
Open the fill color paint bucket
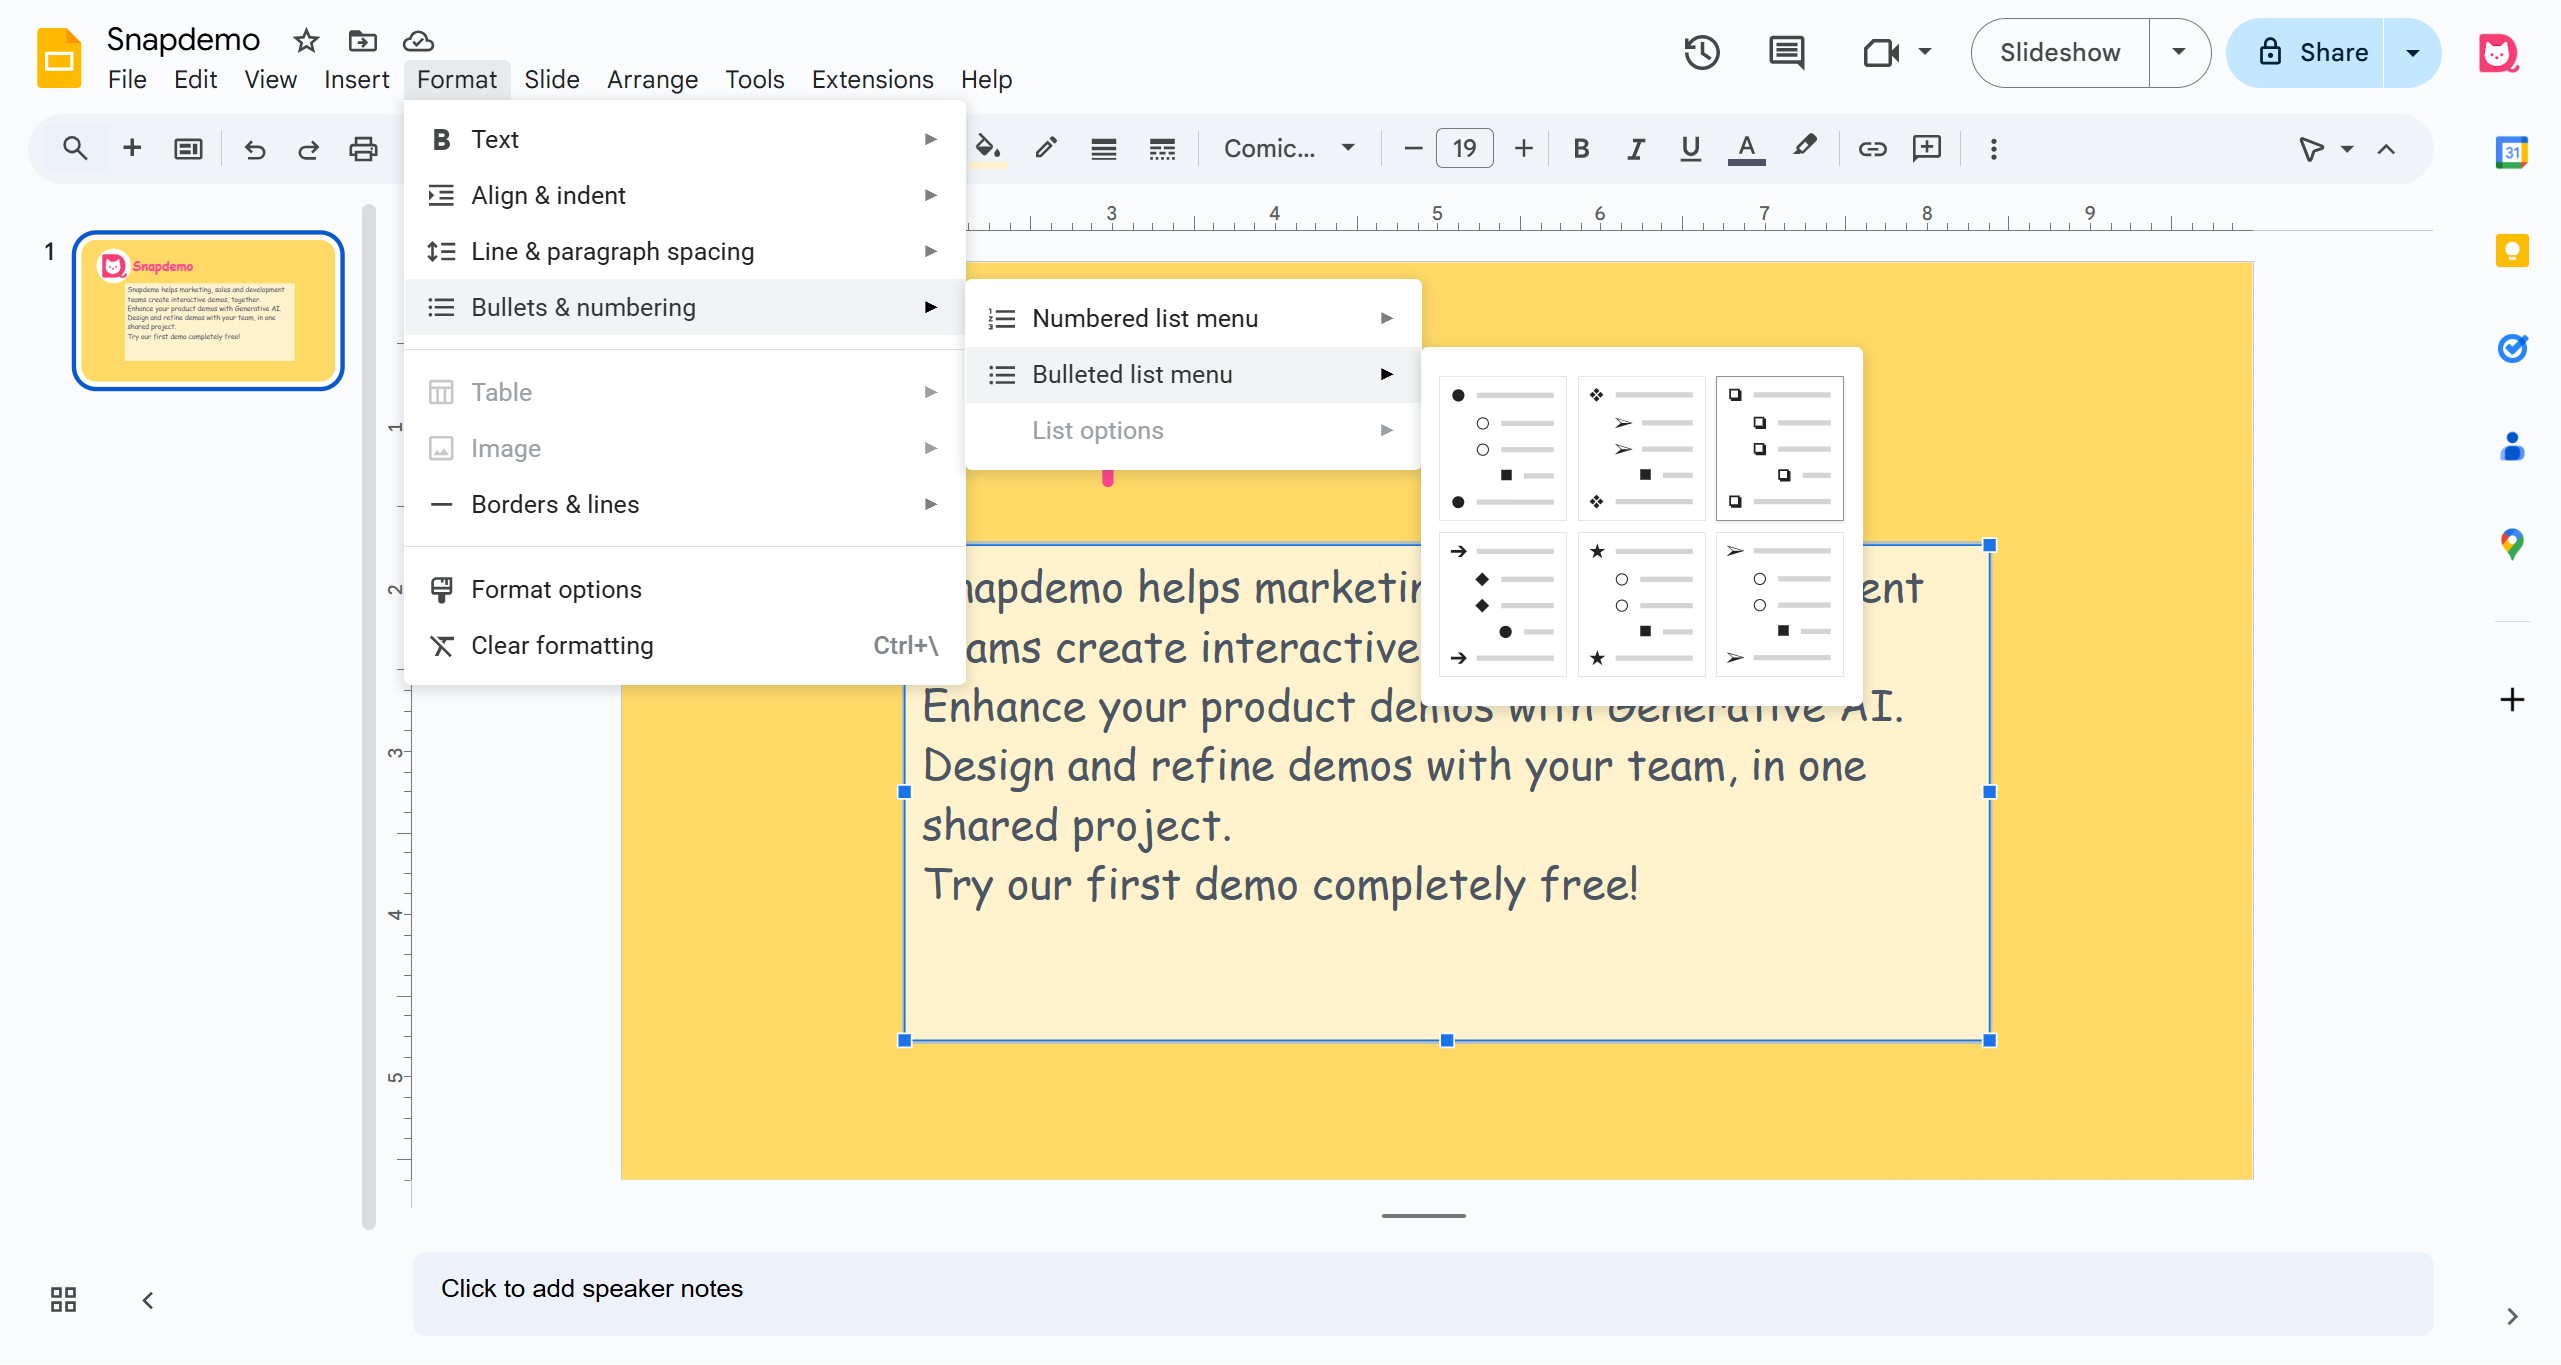coord(988,149)
